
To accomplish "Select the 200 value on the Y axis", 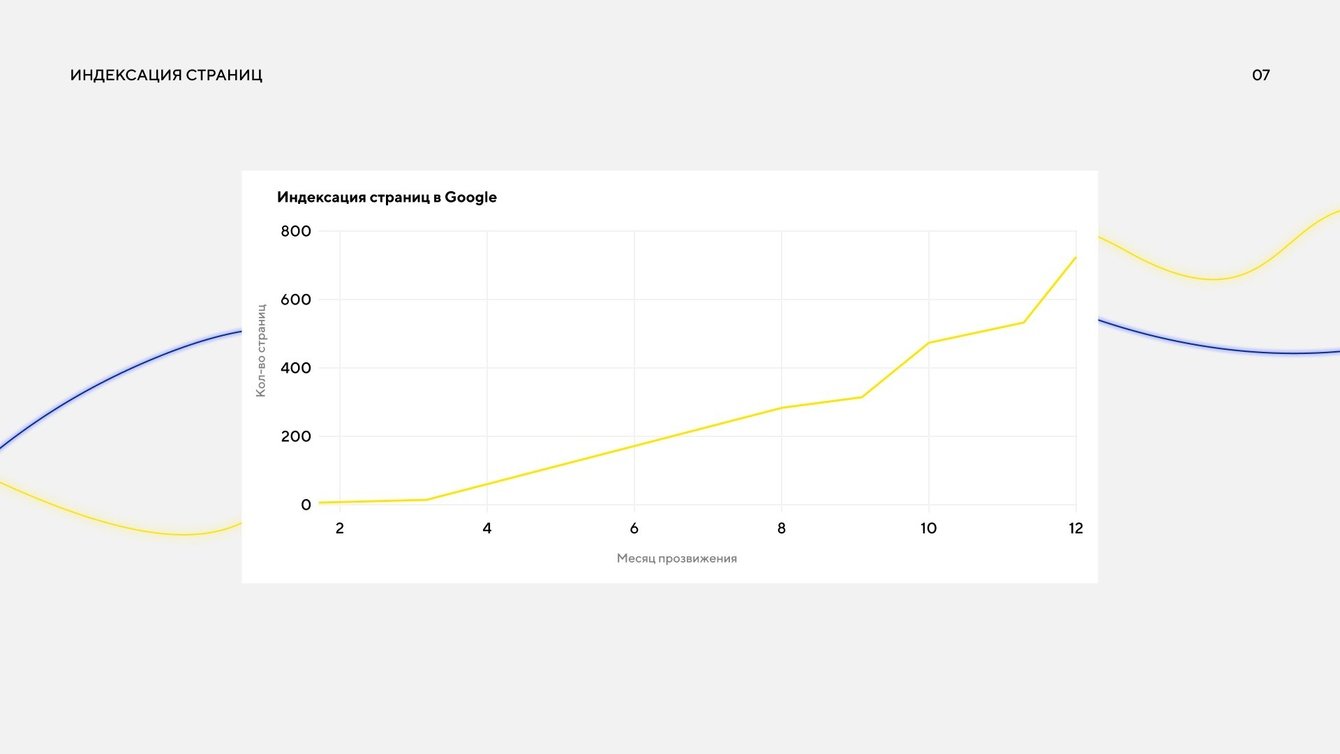I will pyautogui.click(x=295, y=436).
